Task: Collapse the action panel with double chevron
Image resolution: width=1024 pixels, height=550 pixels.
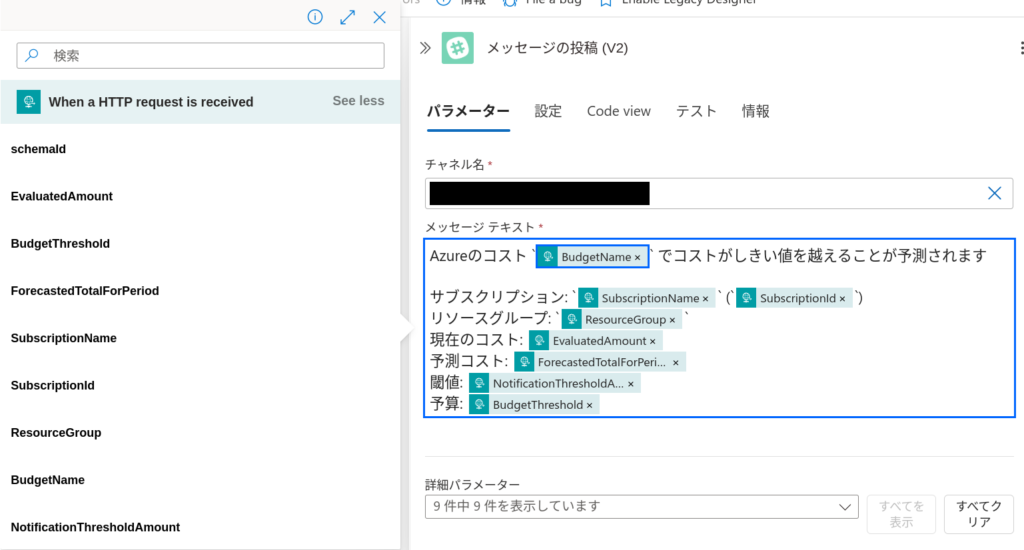Action: [425, 48]
